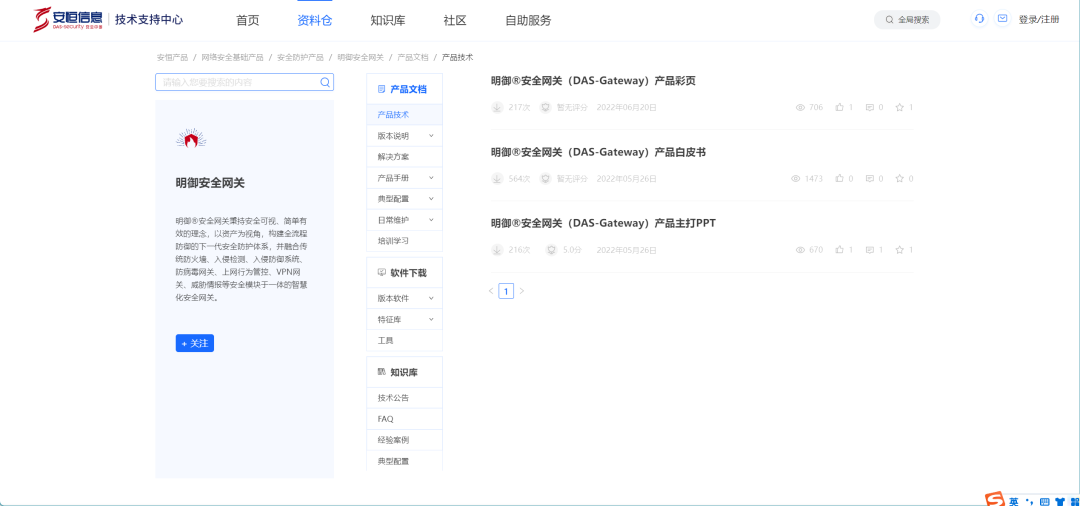
Task: Open comments on 产品彩页
Action: tap(869, 107)
